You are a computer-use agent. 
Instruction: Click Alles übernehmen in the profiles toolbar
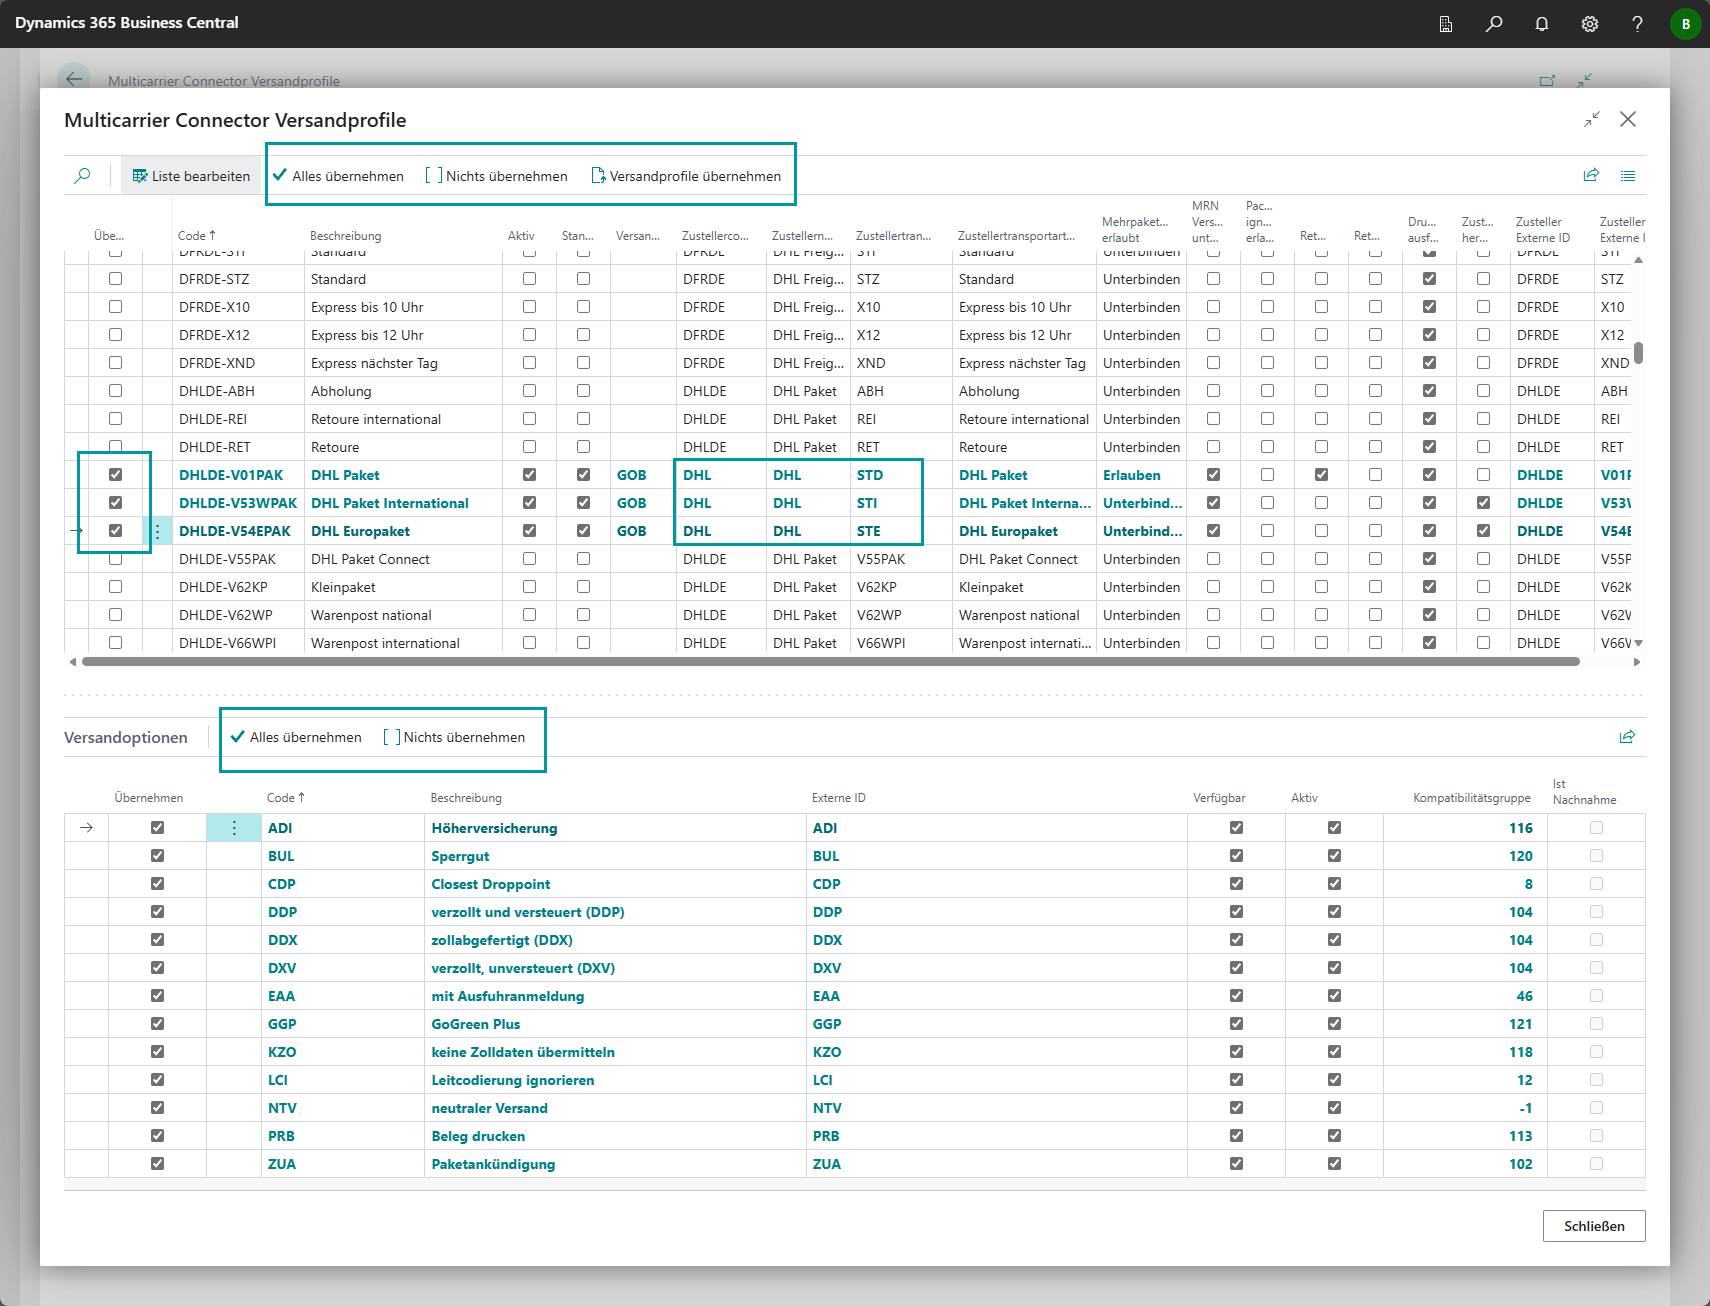(338, 176)
